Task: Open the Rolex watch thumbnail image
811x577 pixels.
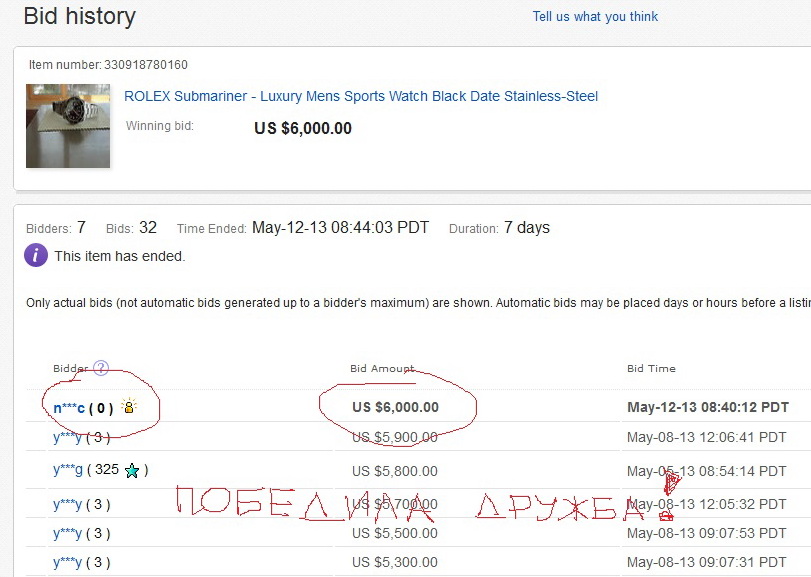Action: coord(68,125)
